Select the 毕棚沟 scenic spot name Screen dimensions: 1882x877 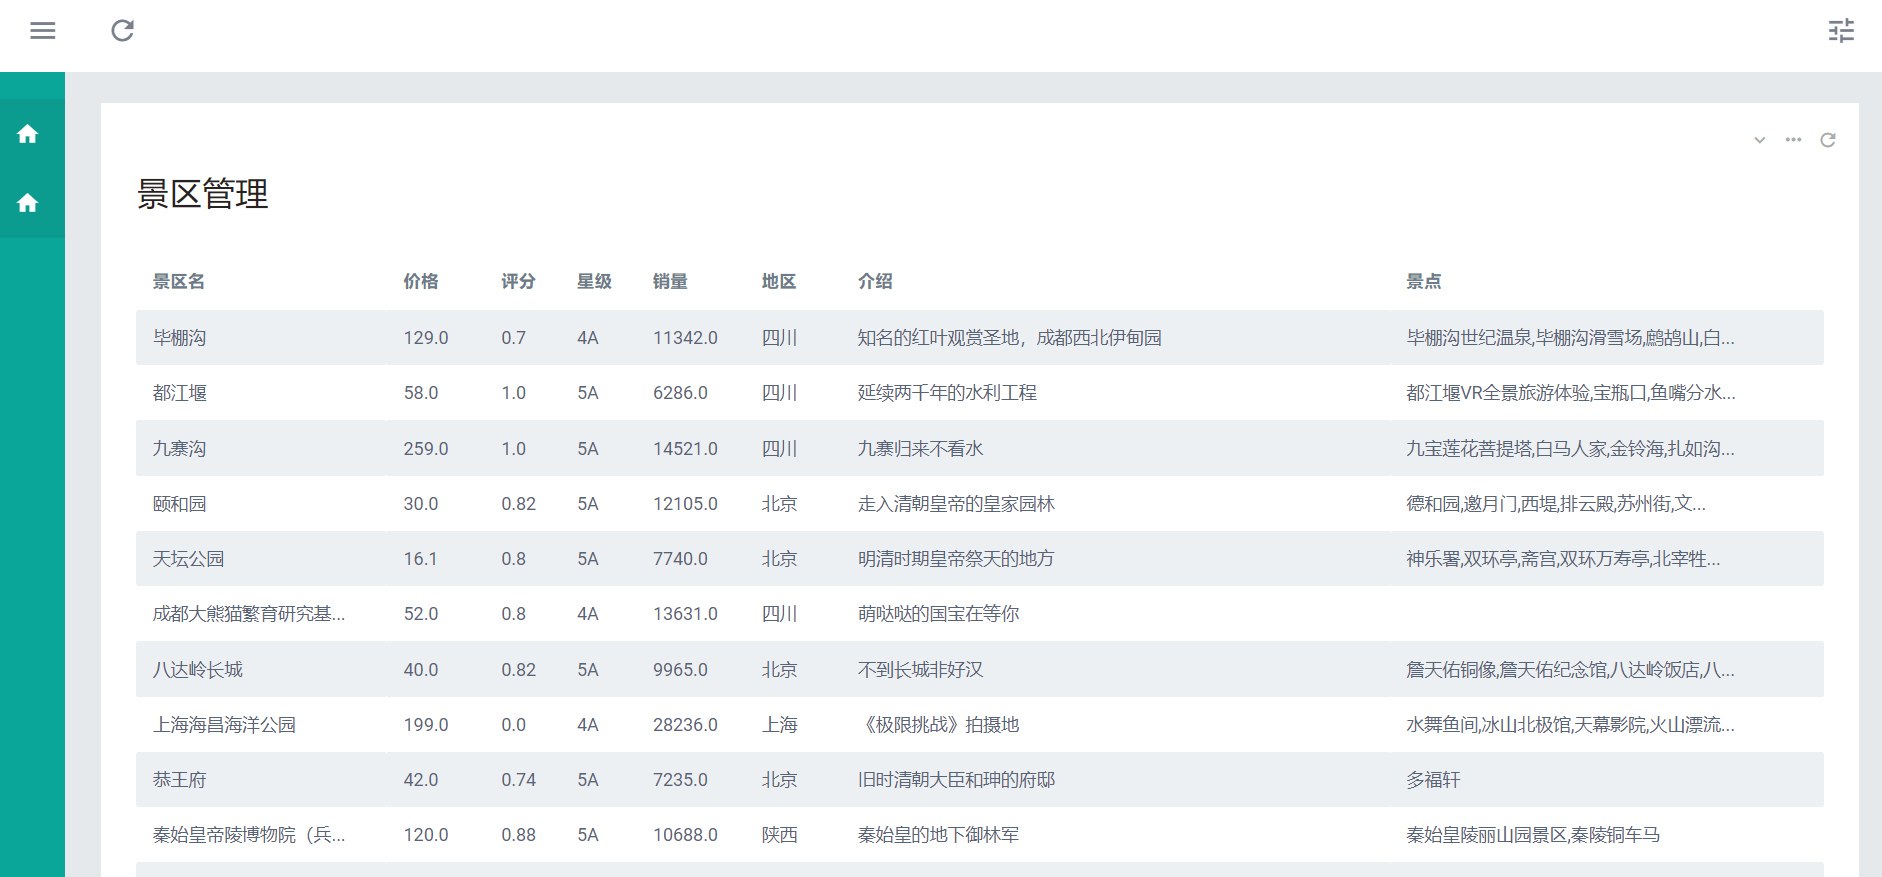(x=179, y=338)
